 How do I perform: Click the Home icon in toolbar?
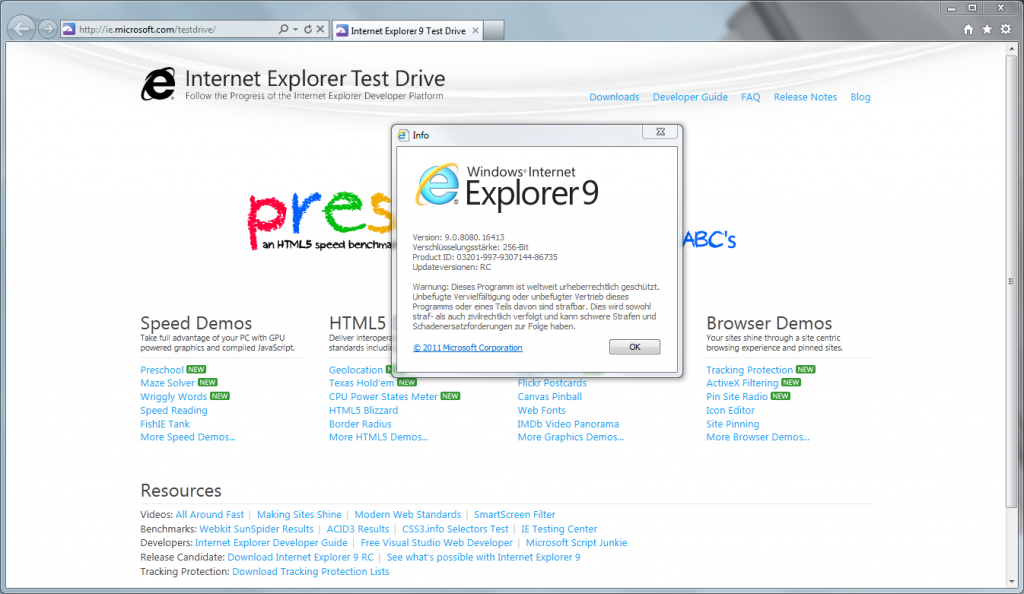tap(968, 29)
